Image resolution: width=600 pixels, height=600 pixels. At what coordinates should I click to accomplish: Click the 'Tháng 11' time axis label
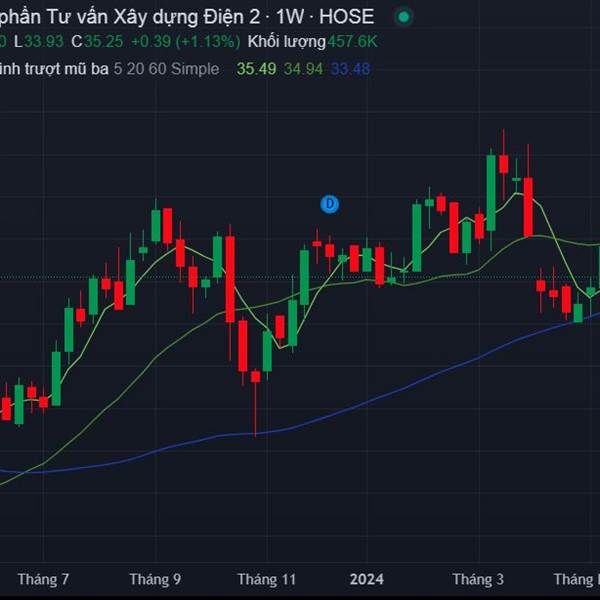click(266, 579)
